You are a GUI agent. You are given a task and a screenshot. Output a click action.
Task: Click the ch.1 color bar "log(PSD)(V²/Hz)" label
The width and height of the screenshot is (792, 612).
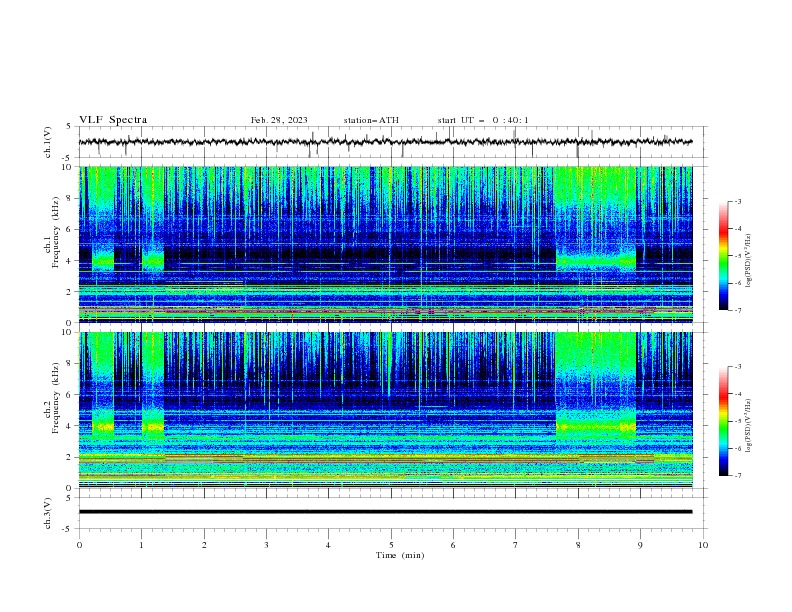click(x=749, y=261)
